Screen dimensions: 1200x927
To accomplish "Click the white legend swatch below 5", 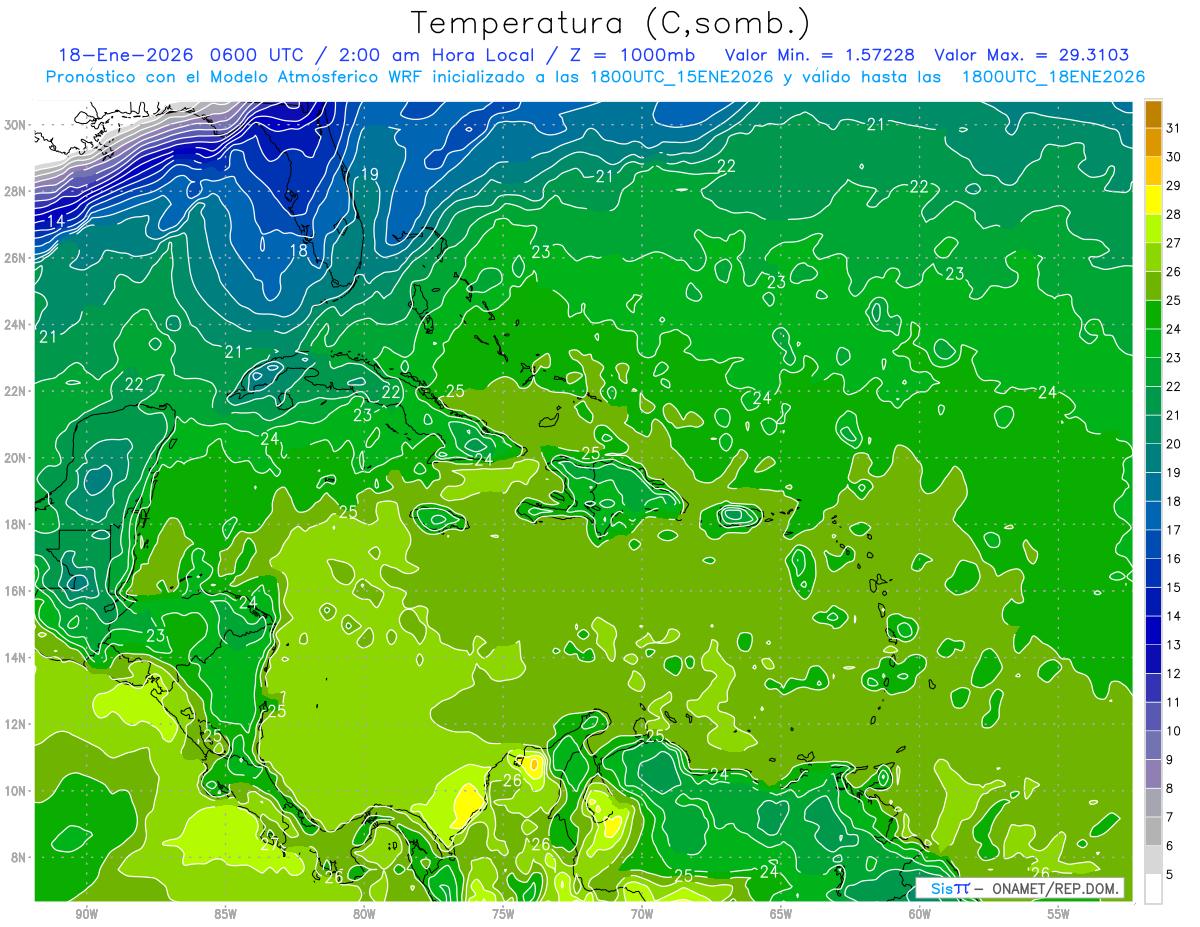I will point(1153,889).
